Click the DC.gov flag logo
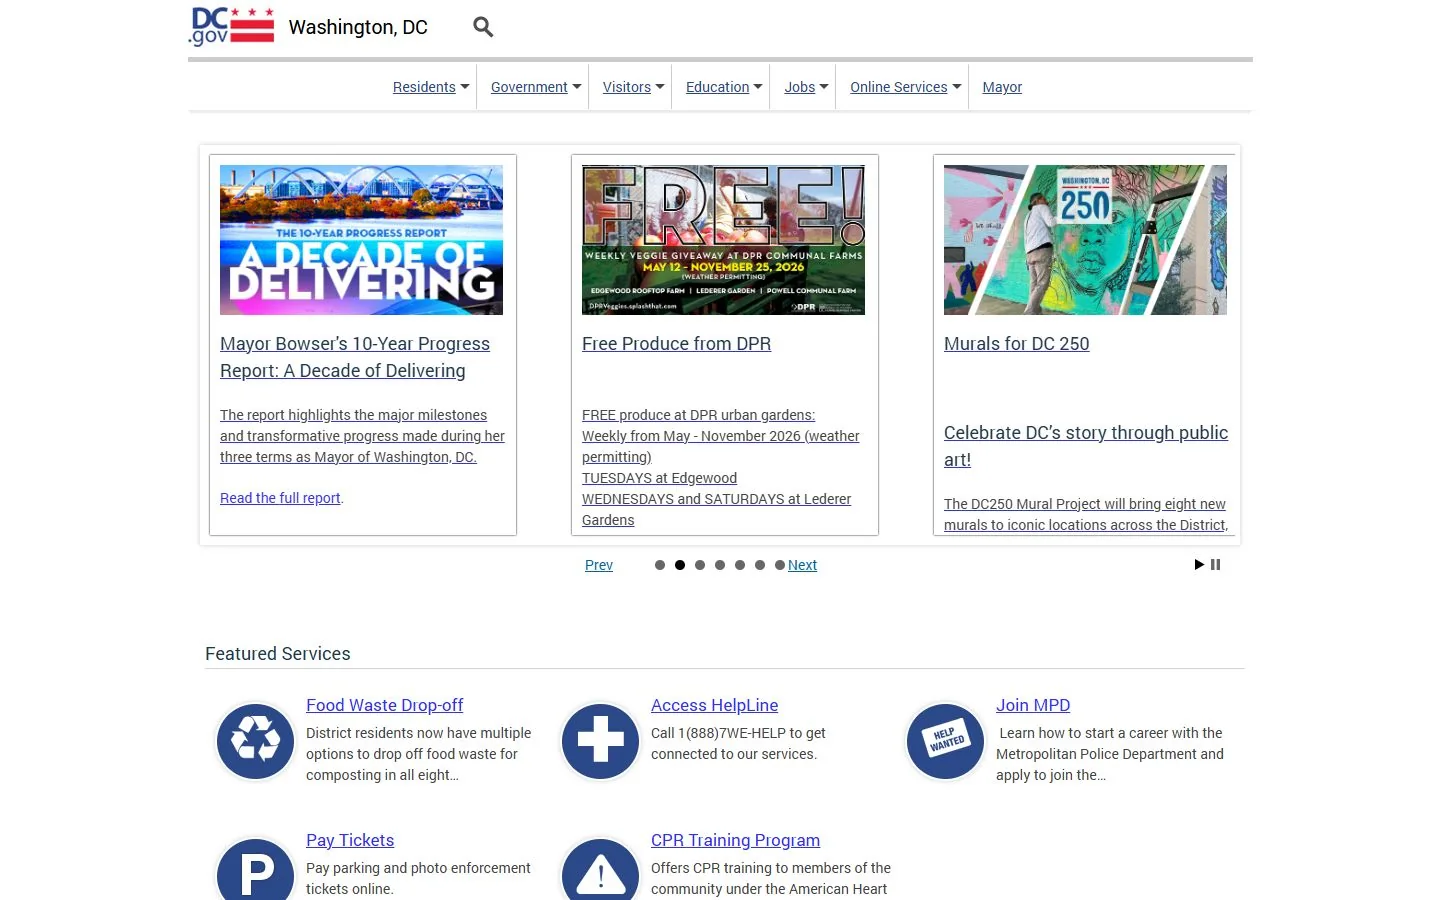This screenshot has height=900, width=1440. 231,27
